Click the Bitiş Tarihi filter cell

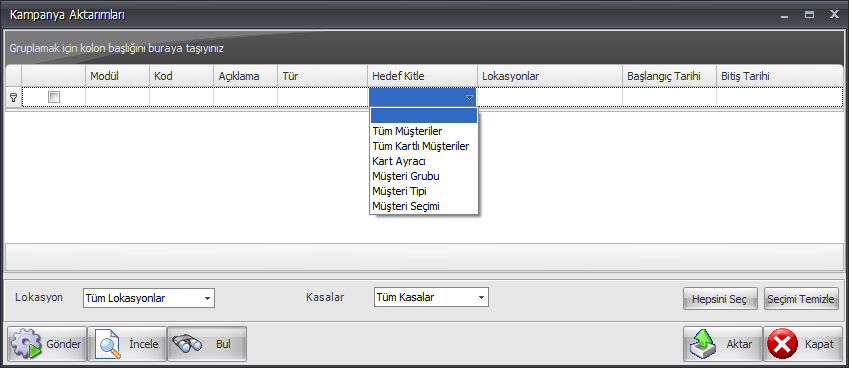780,97
